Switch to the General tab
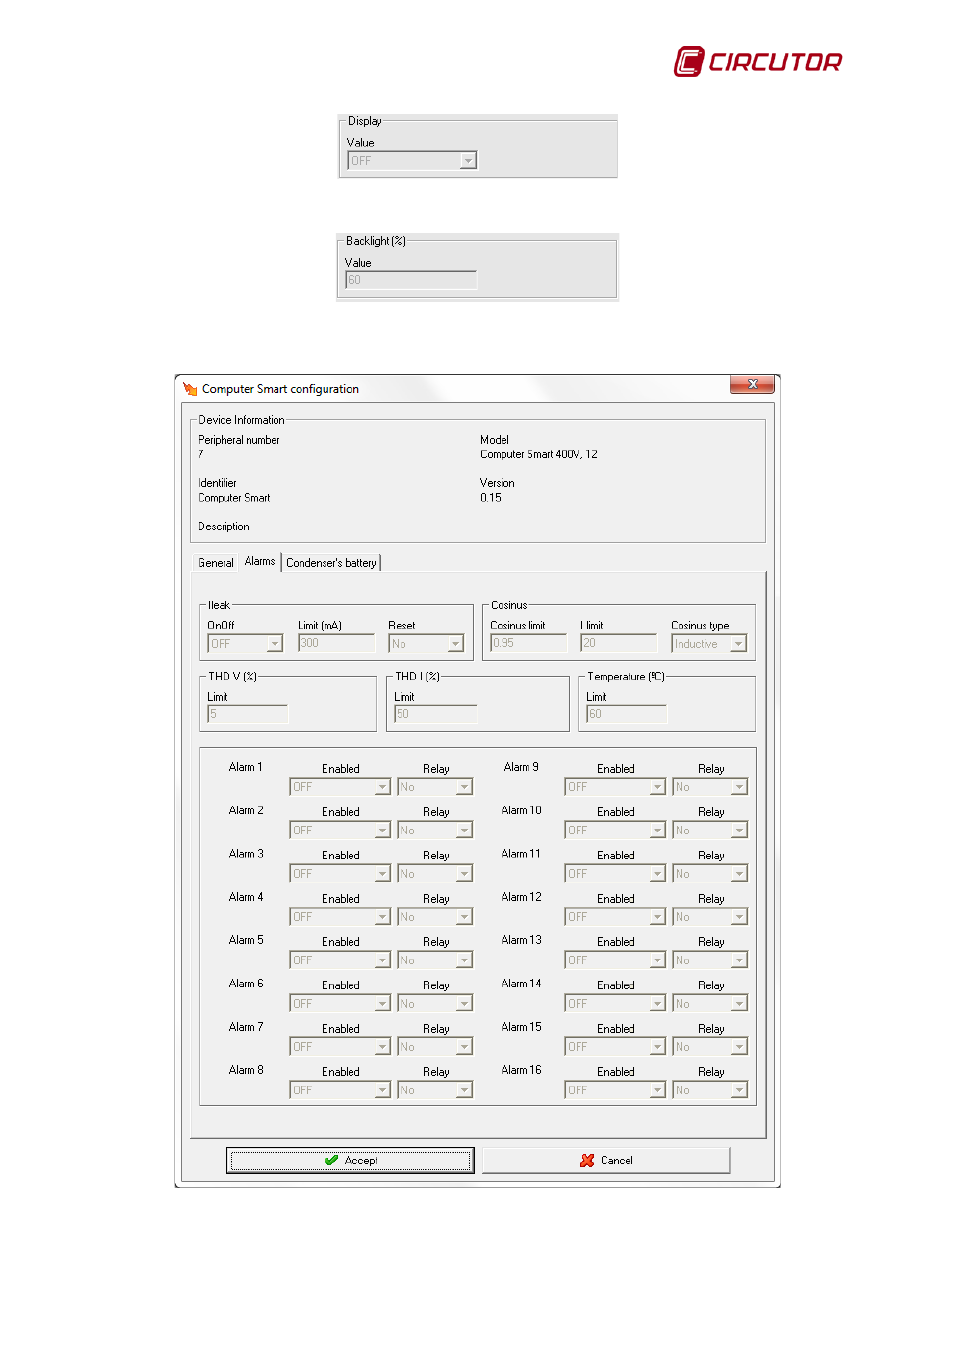This screenshot has height=1350, width=954. coord(216,563)
